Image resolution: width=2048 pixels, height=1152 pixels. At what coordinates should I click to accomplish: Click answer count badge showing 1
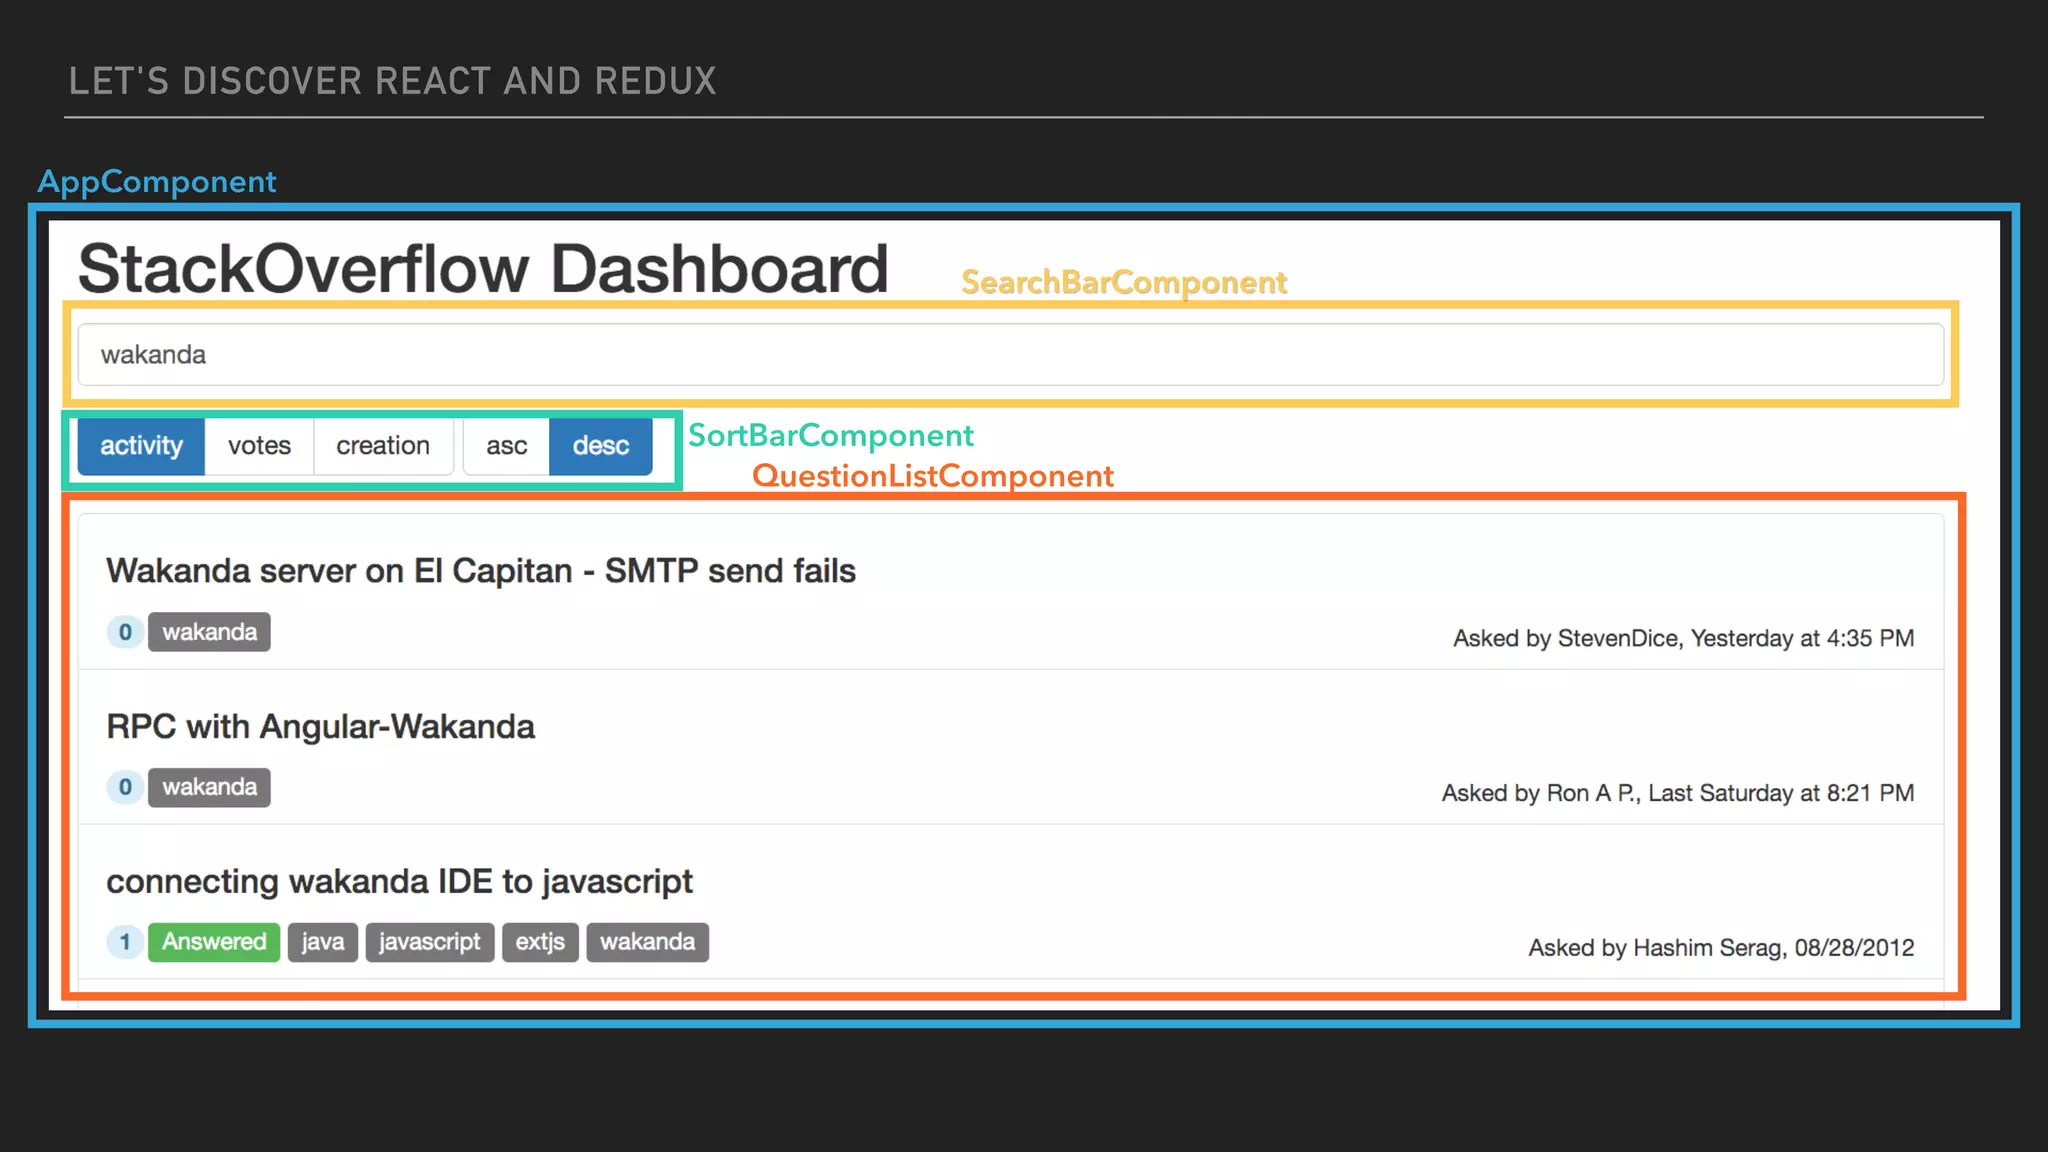(125, 942)
